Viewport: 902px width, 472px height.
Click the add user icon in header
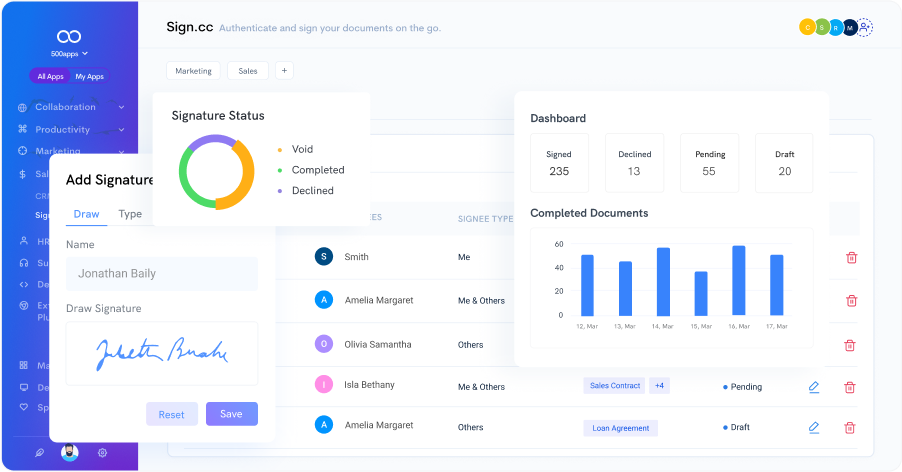pos(865,28)
